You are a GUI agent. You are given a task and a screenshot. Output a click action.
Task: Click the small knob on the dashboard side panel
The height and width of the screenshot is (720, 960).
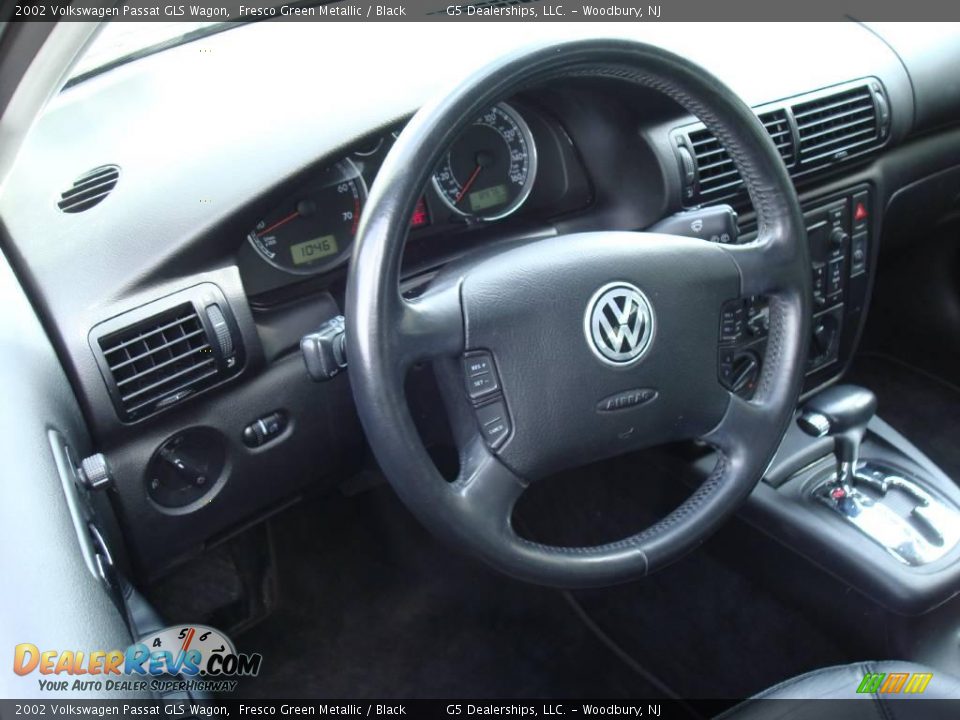(x=94, y=470)
